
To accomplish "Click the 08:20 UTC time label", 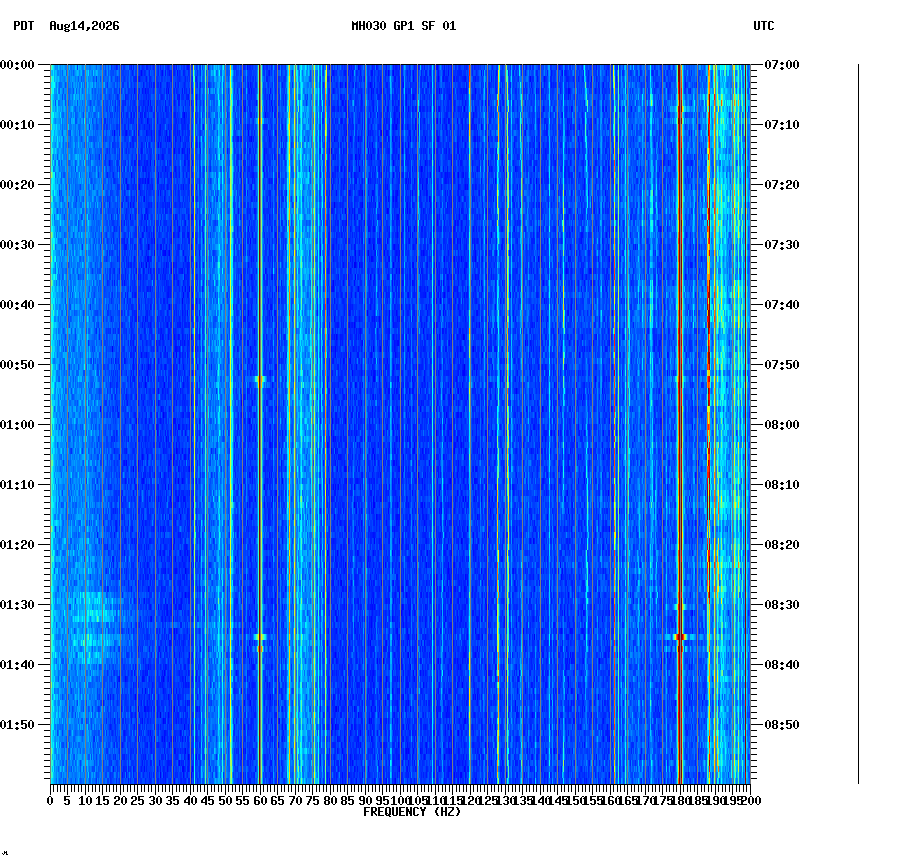I will (x=782, y=545).
